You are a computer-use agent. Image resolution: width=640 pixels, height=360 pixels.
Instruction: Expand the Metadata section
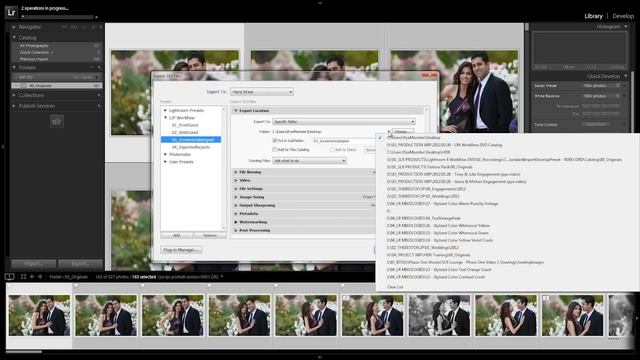click(x=236, y=214)
